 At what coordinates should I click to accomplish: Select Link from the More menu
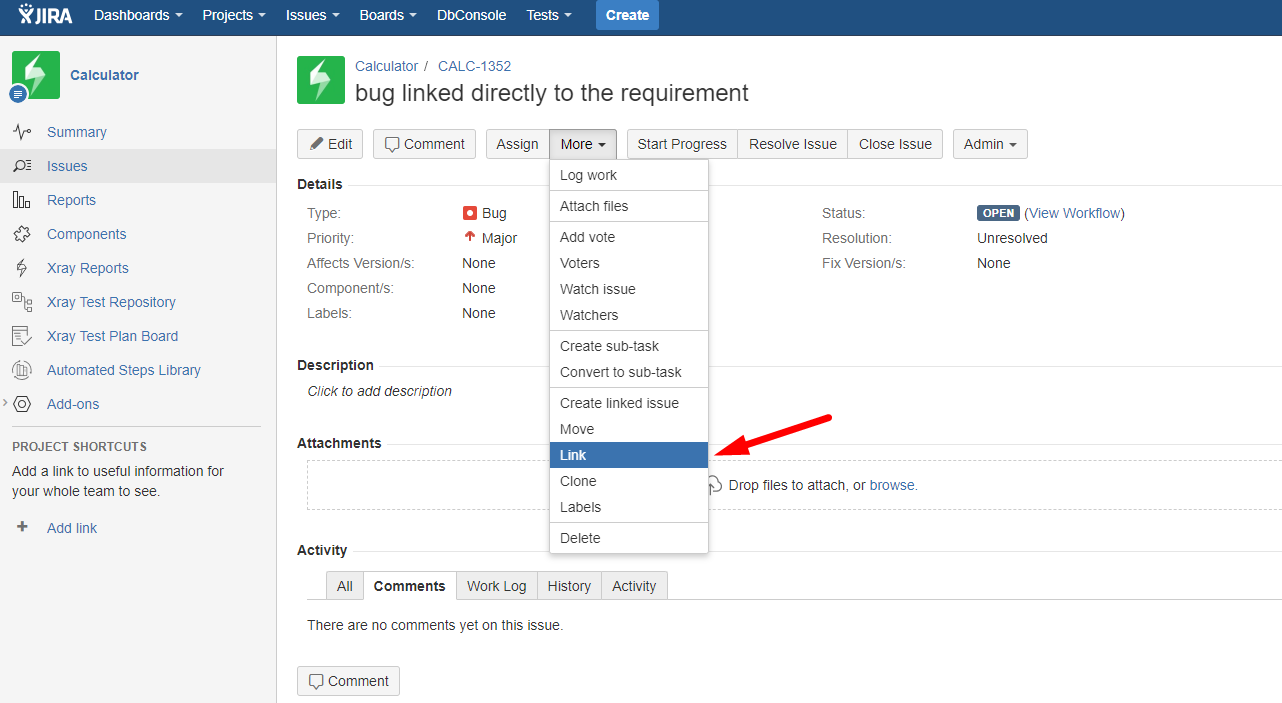[x=629, y=455]
